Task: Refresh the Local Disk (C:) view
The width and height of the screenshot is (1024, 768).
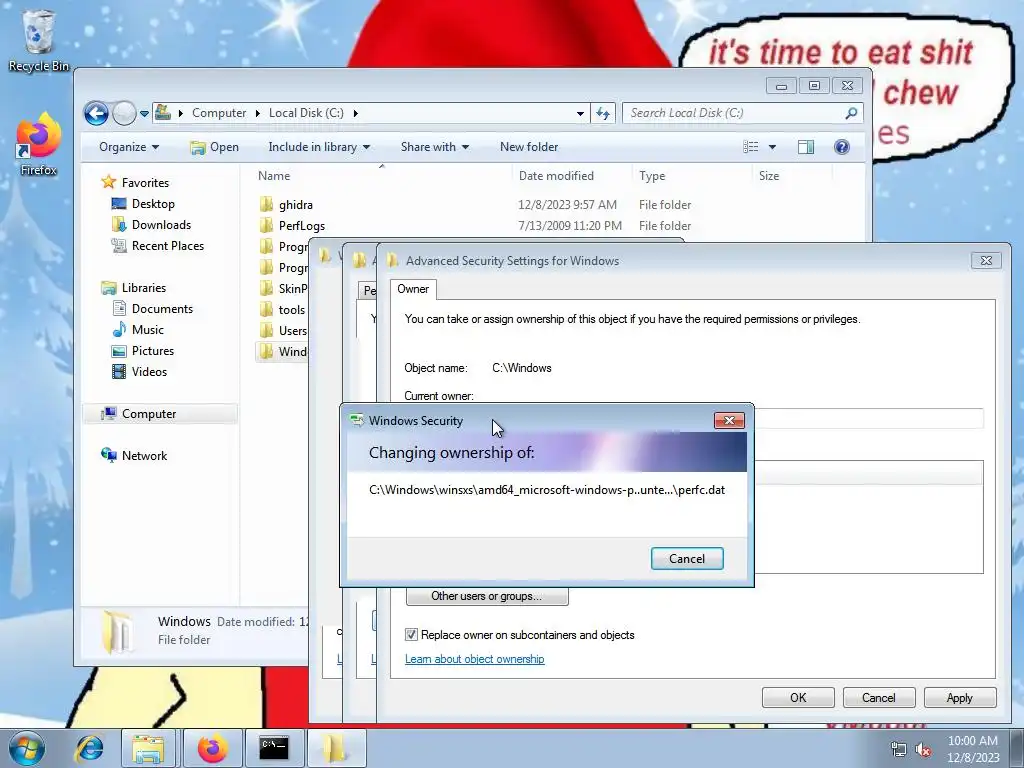Action: point(603,113)
